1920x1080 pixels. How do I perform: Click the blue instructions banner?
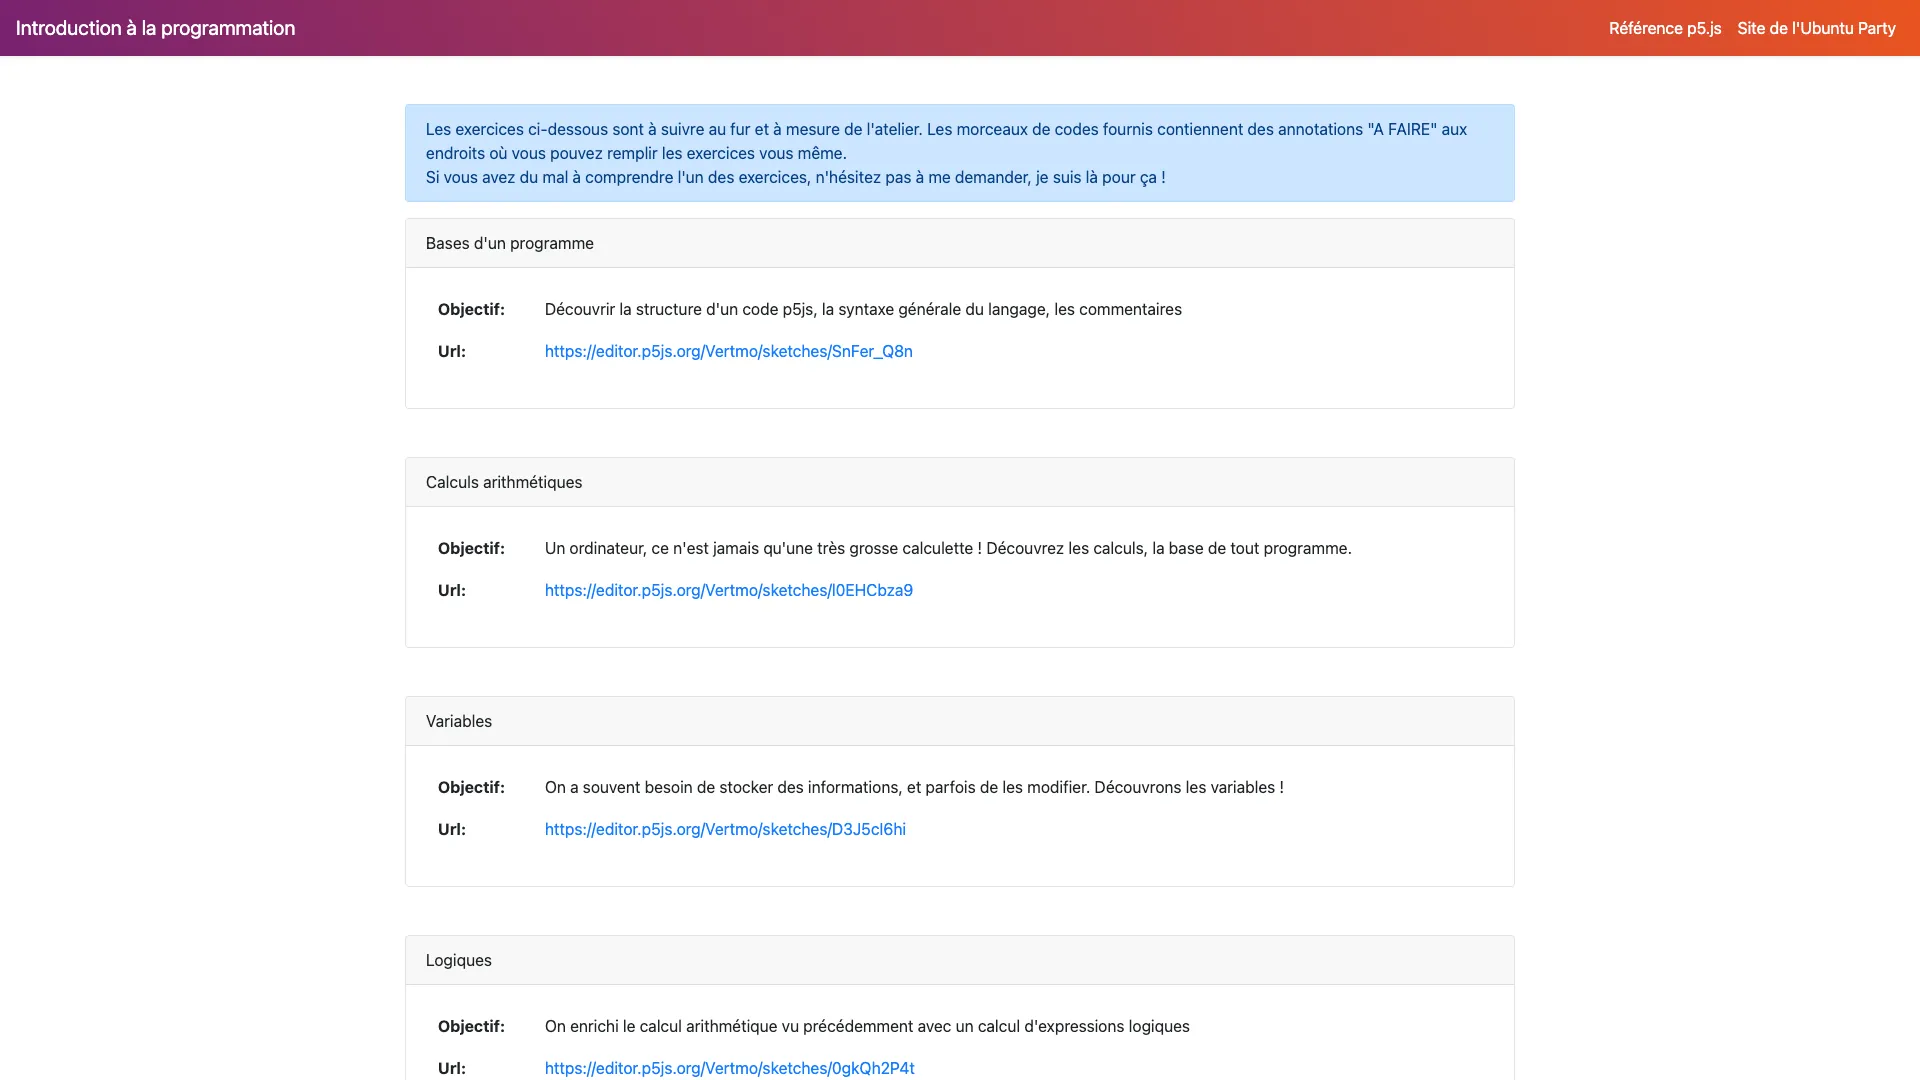pos(959,152)
